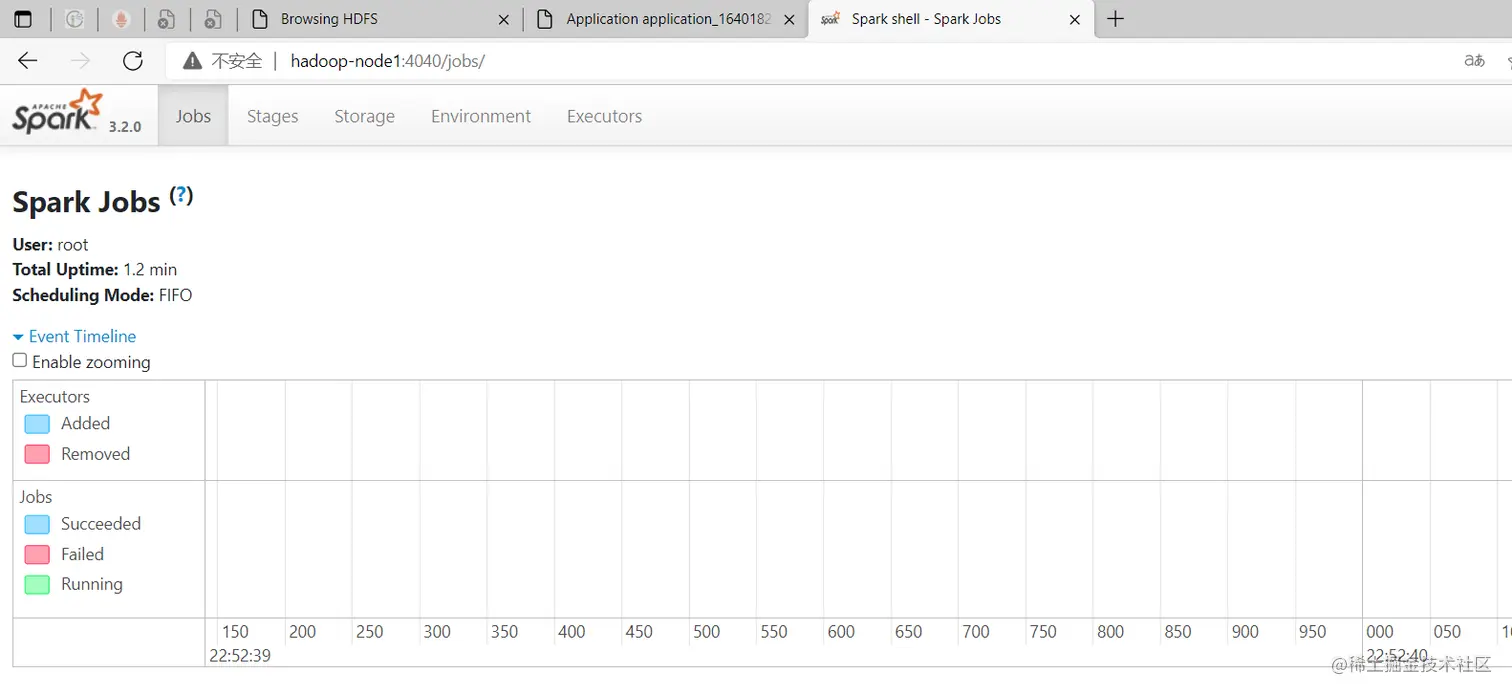Click the Jobs Succeeded blue swatch
The height and width of the screenshot is (695, 1512).
click(x=37, y=524)
